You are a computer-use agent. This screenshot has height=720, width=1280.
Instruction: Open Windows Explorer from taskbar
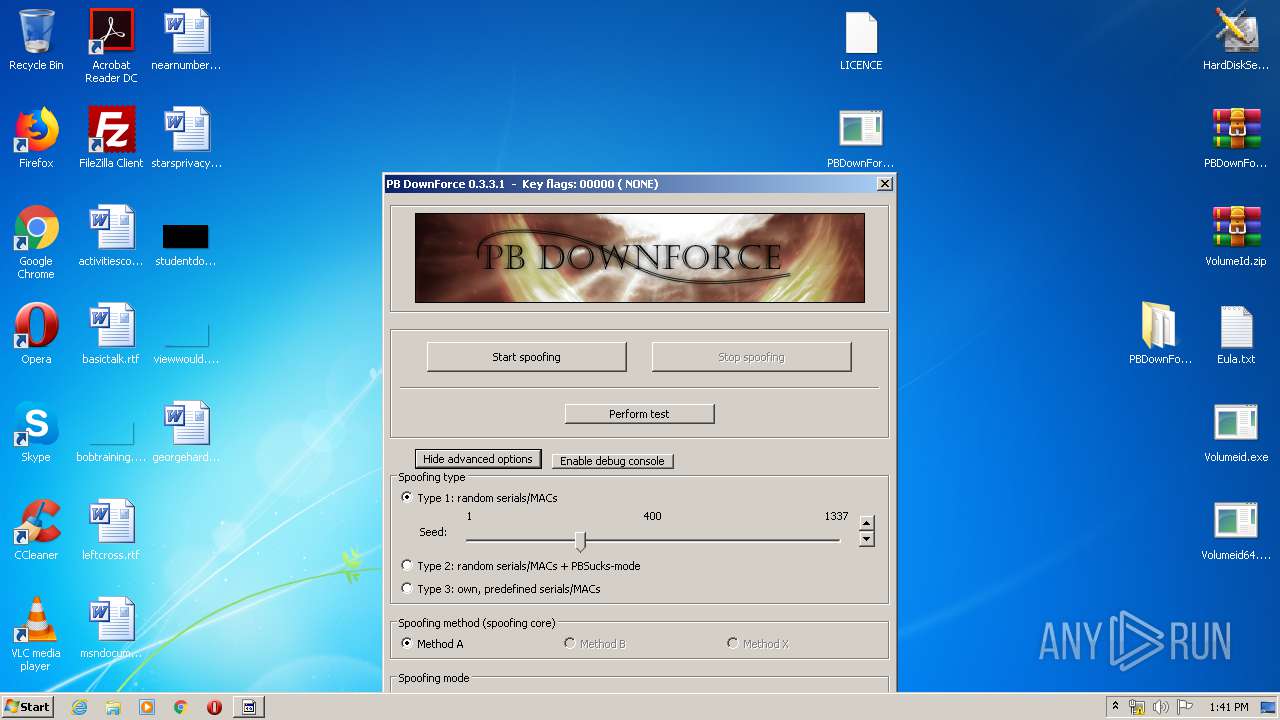pos(113,707)
